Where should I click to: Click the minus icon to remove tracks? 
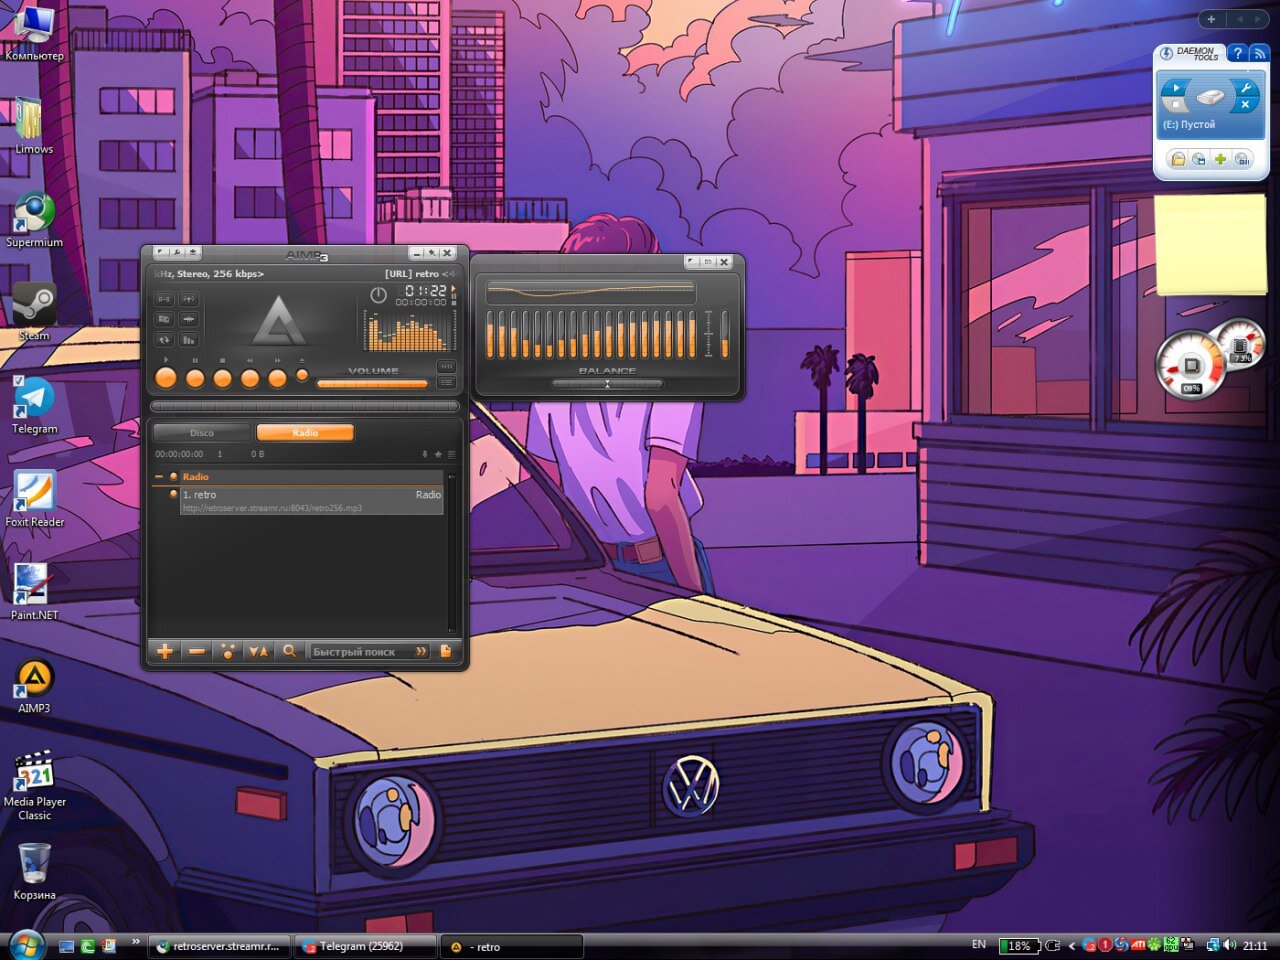(197, 651)
